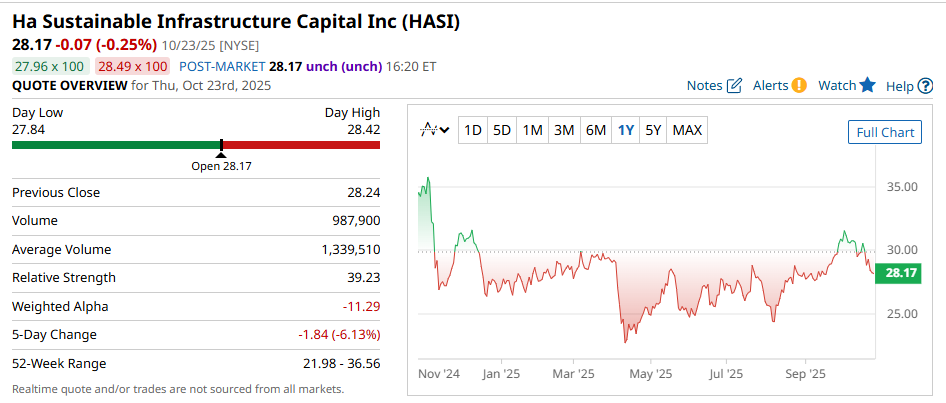Show MAX historical chart range
946x403 pixels.
pyautogui.click(x=687, y=130)
